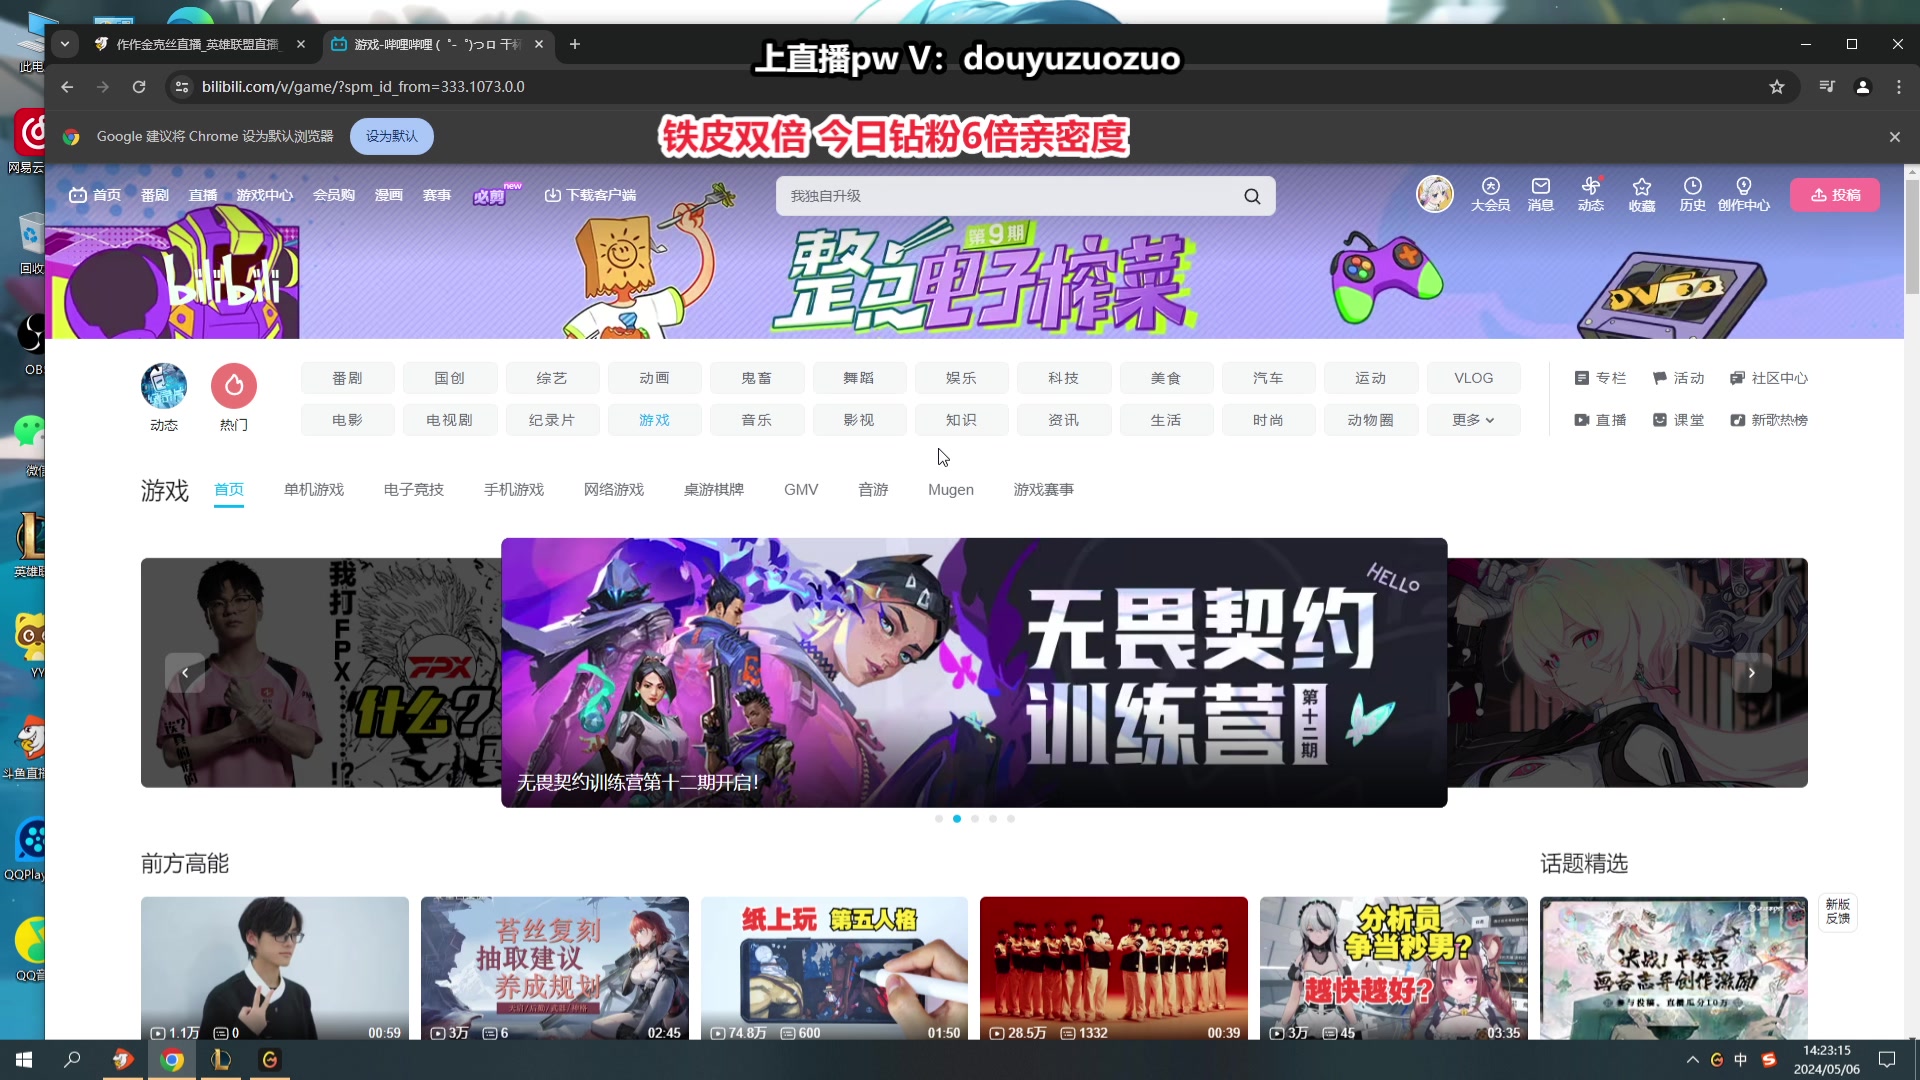Switch to 电子竞技 tab

pos(414,490)
